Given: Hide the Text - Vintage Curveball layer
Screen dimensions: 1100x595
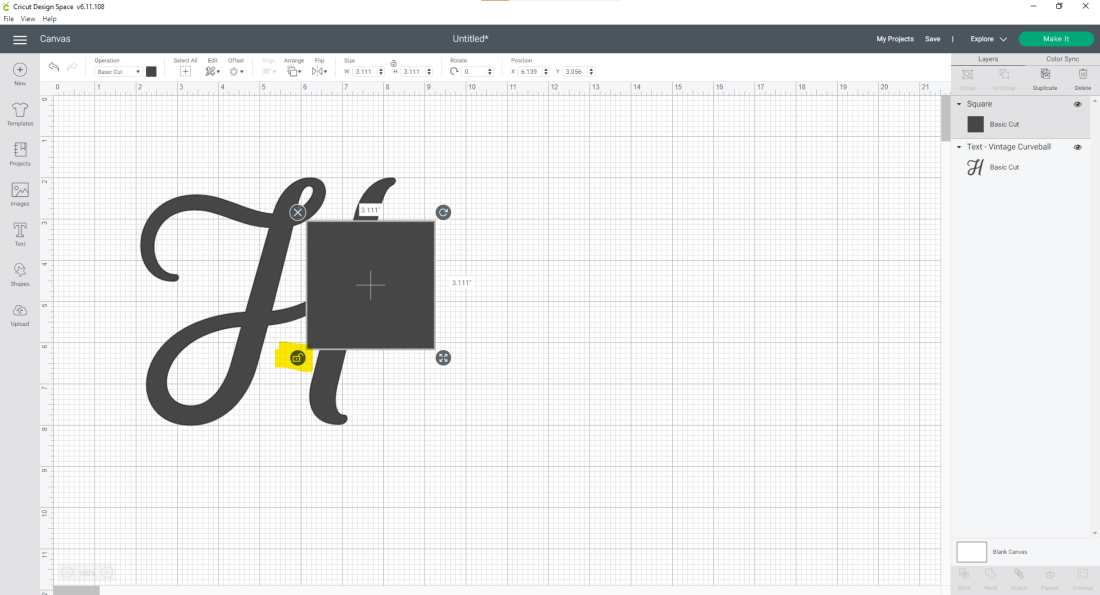Looking at the screenshot, I should [x=1077, y=147].
